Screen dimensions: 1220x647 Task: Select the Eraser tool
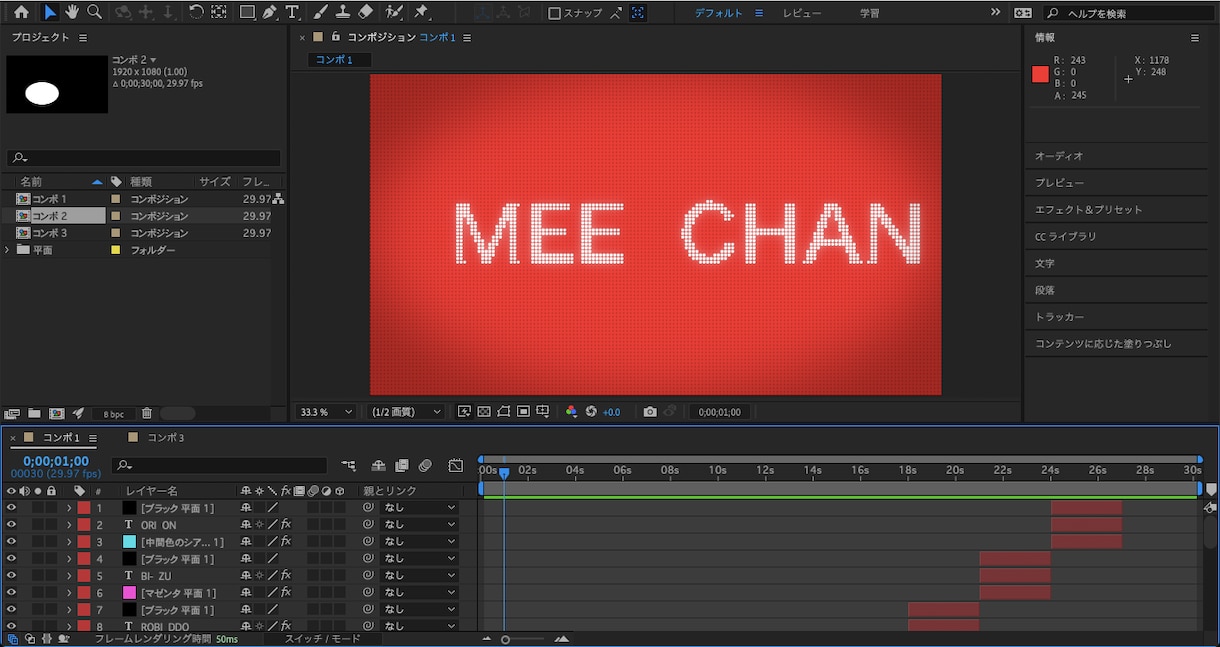click(x=365, y=13)
